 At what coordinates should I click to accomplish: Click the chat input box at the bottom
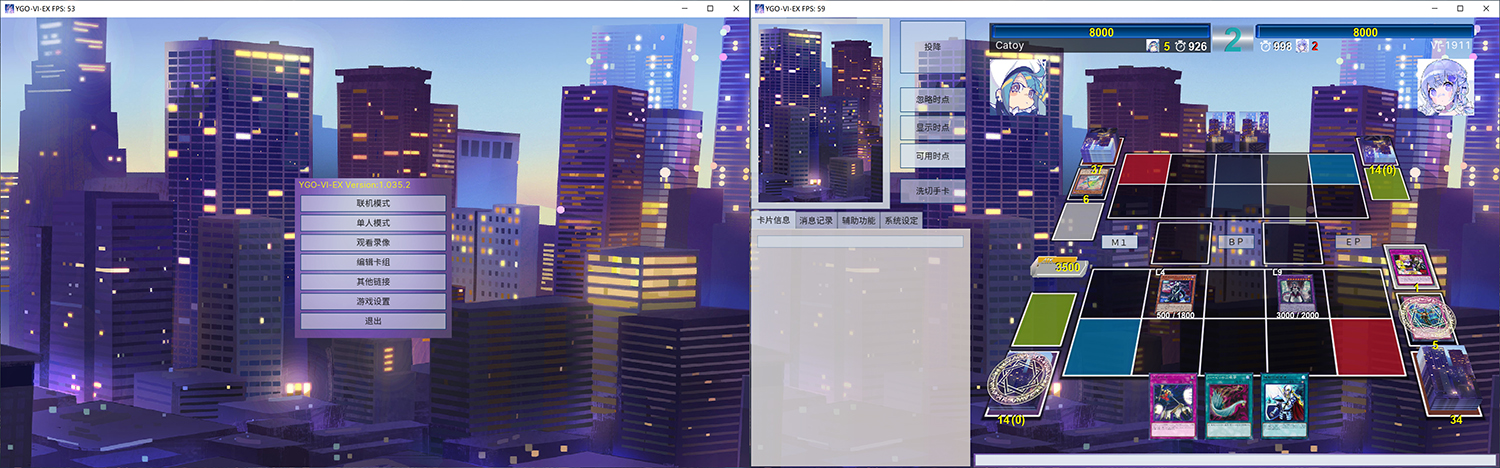click(x=1235, y=461)
